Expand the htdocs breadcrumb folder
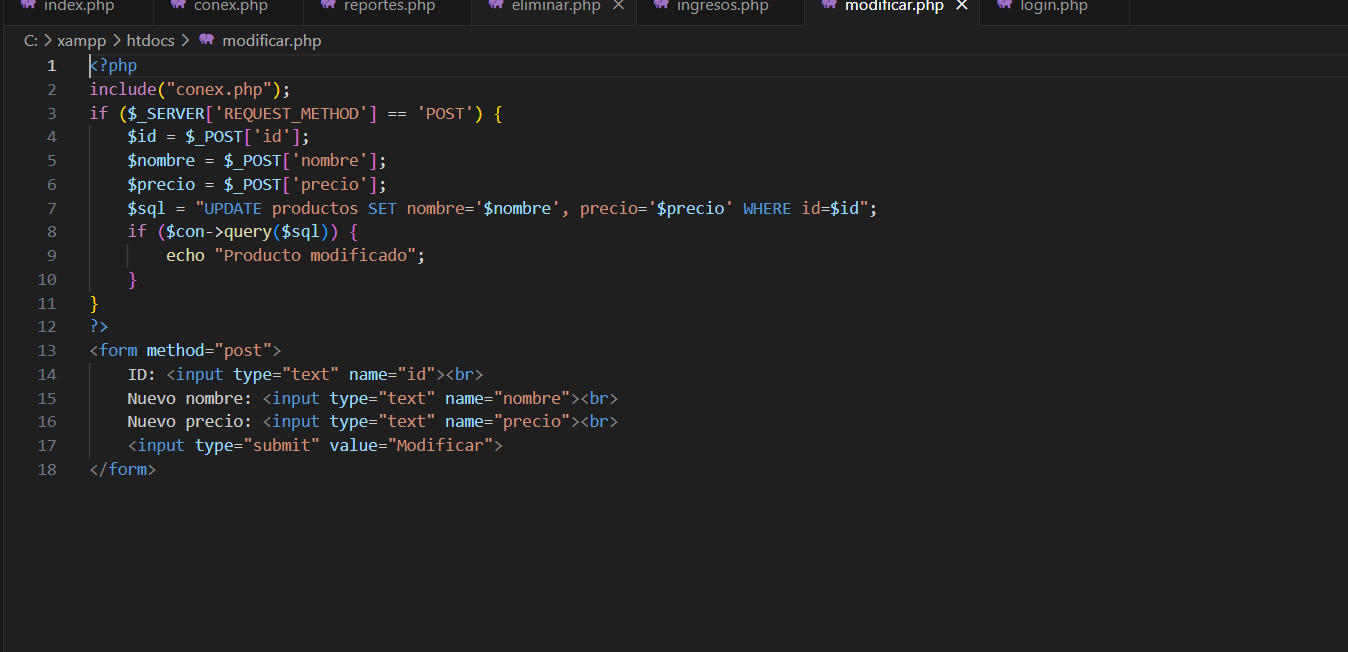Viewport: 1348px width, 652px height. [150, 41]
